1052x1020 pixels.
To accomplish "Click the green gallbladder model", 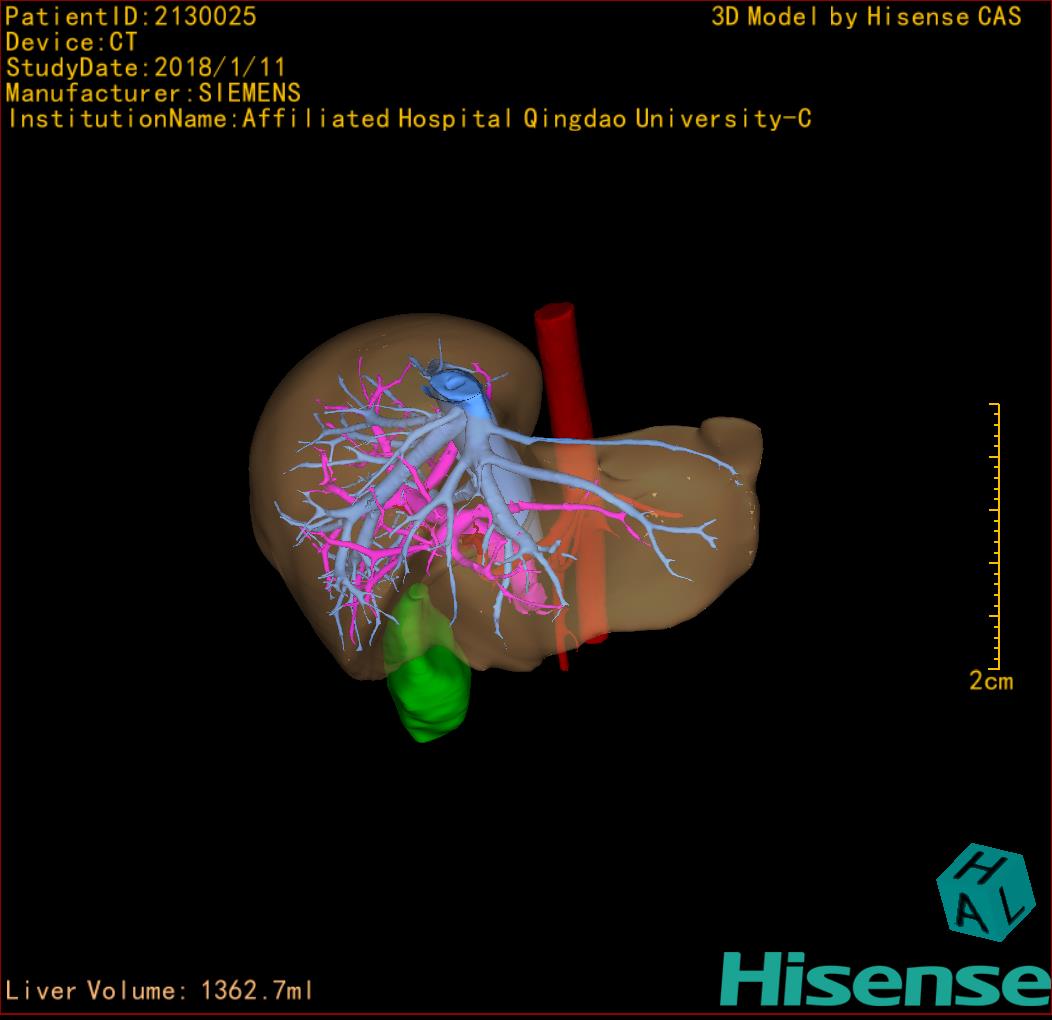I will [427, 664].
